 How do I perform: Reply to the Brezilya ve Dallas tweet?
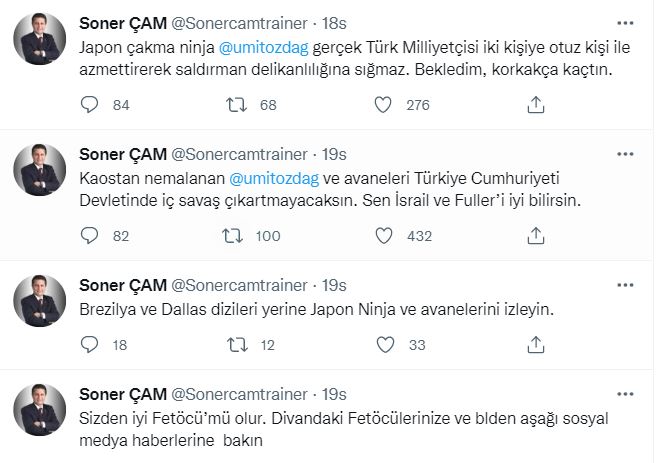(89, 345)
